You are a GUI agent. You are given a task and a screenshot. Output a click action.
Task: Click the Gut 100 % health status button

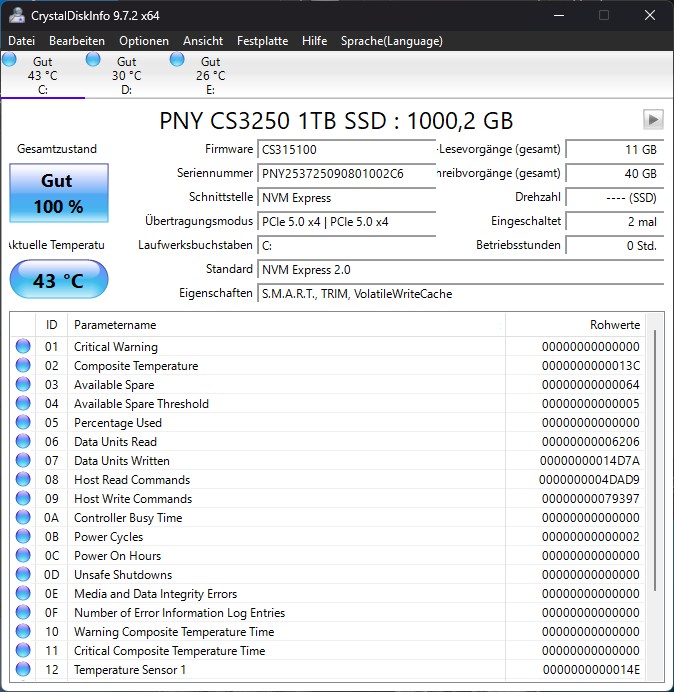[x=57, y=194]
